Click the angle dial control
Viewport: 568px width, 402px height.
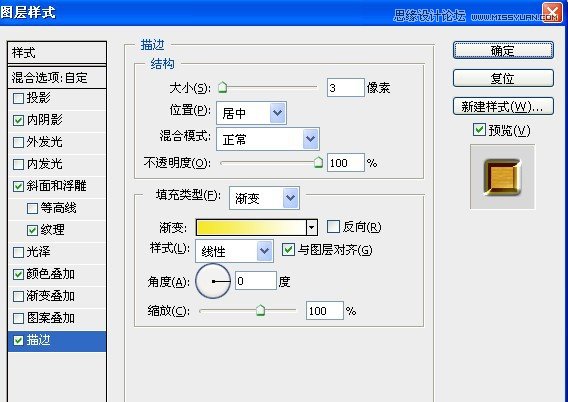[213, 281]
